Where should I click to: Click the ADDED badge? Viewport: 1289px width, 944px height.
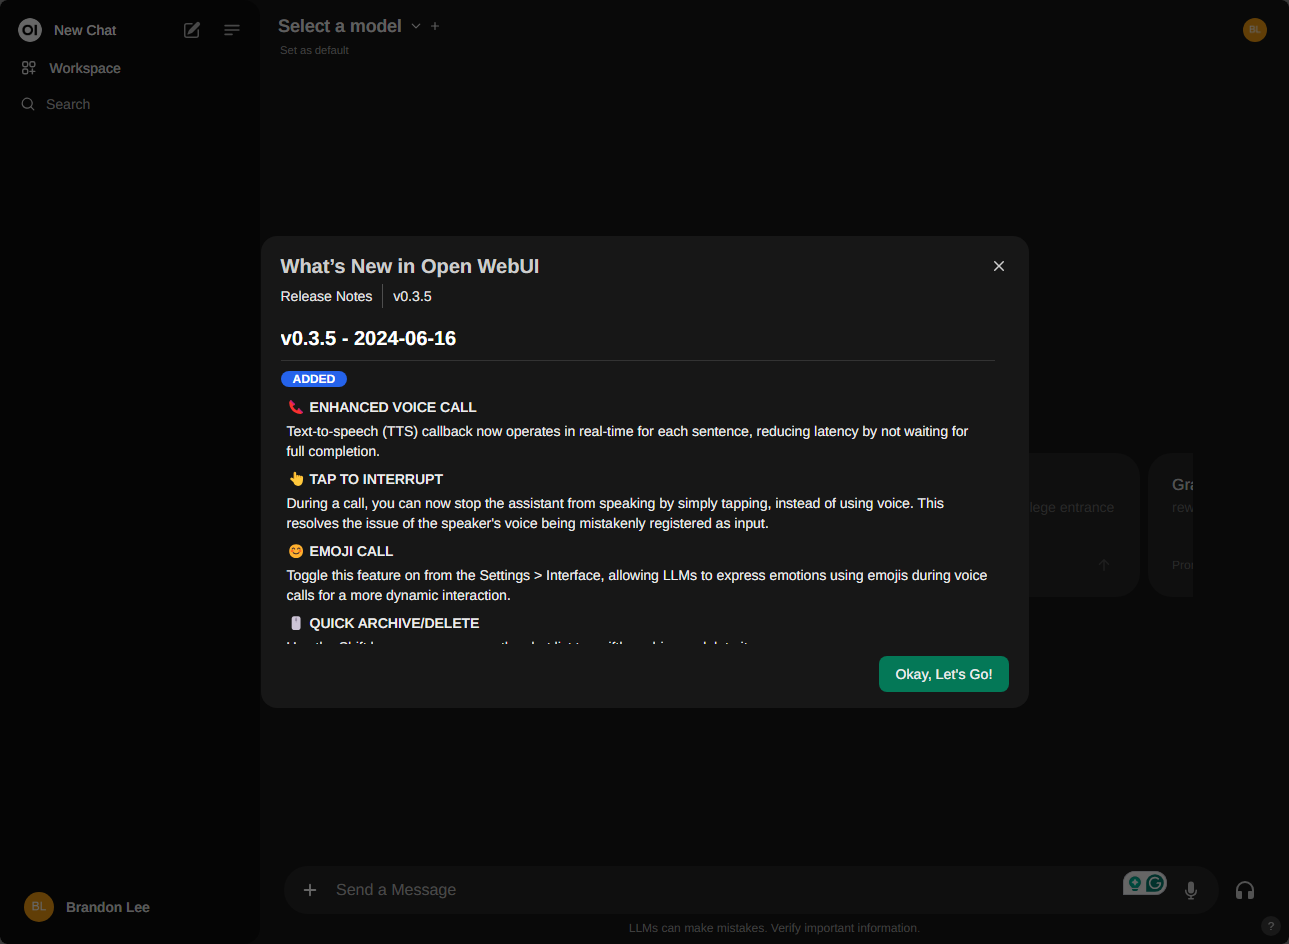[314, 379]
